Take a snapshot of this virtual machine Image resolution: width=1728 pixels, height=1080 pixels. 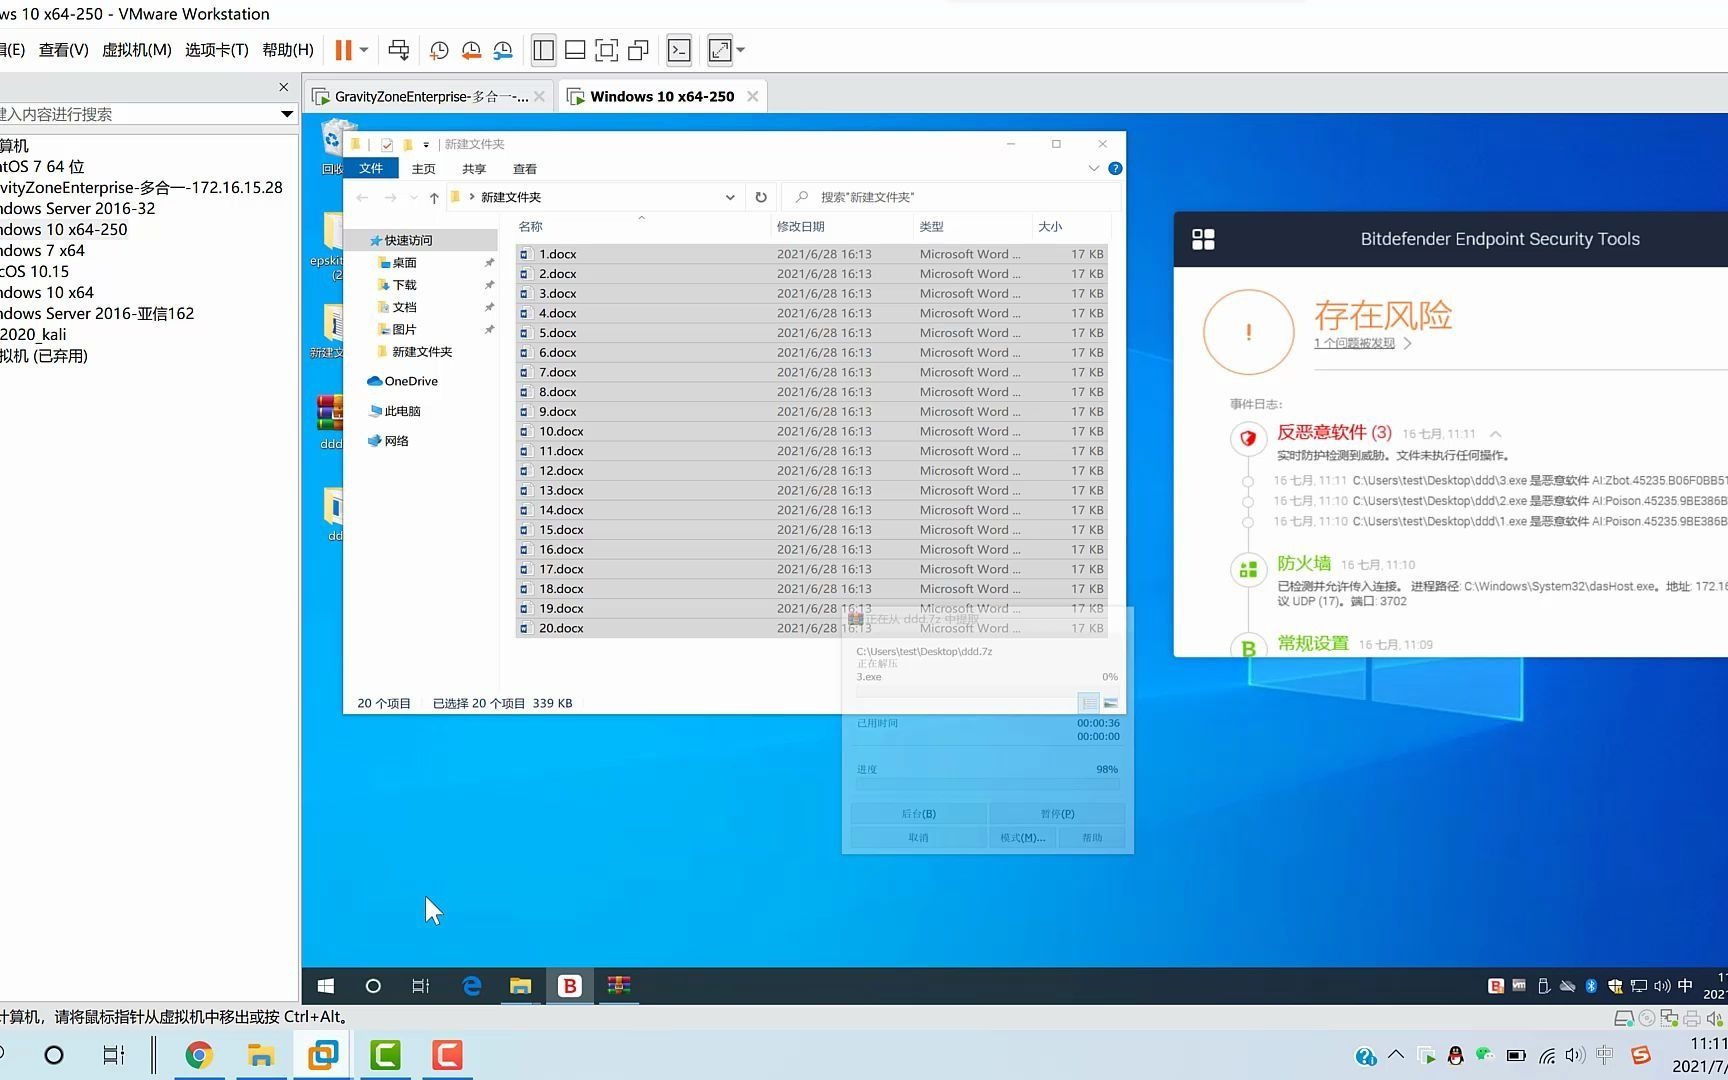(439, 50)
